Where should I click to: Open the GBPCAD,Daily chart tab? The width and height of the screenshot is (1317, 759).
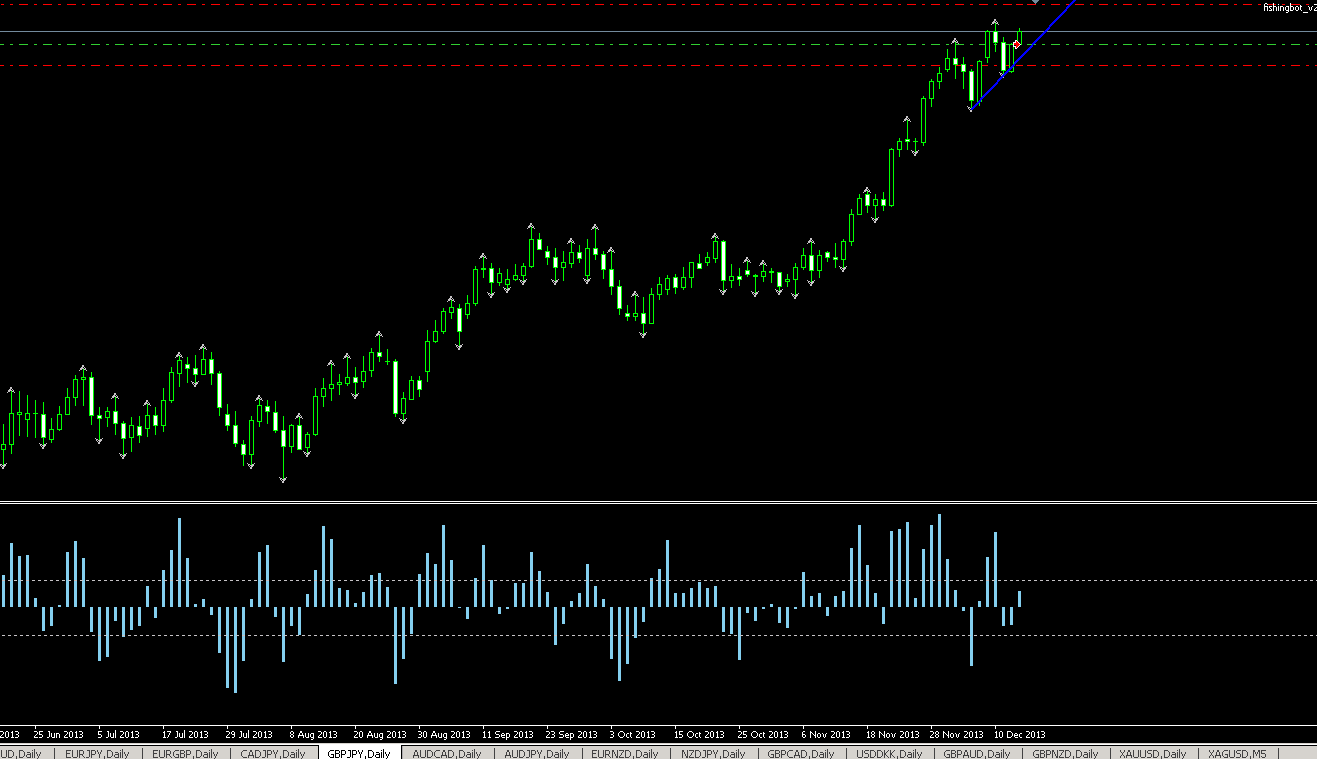click(x=800, y=753)
